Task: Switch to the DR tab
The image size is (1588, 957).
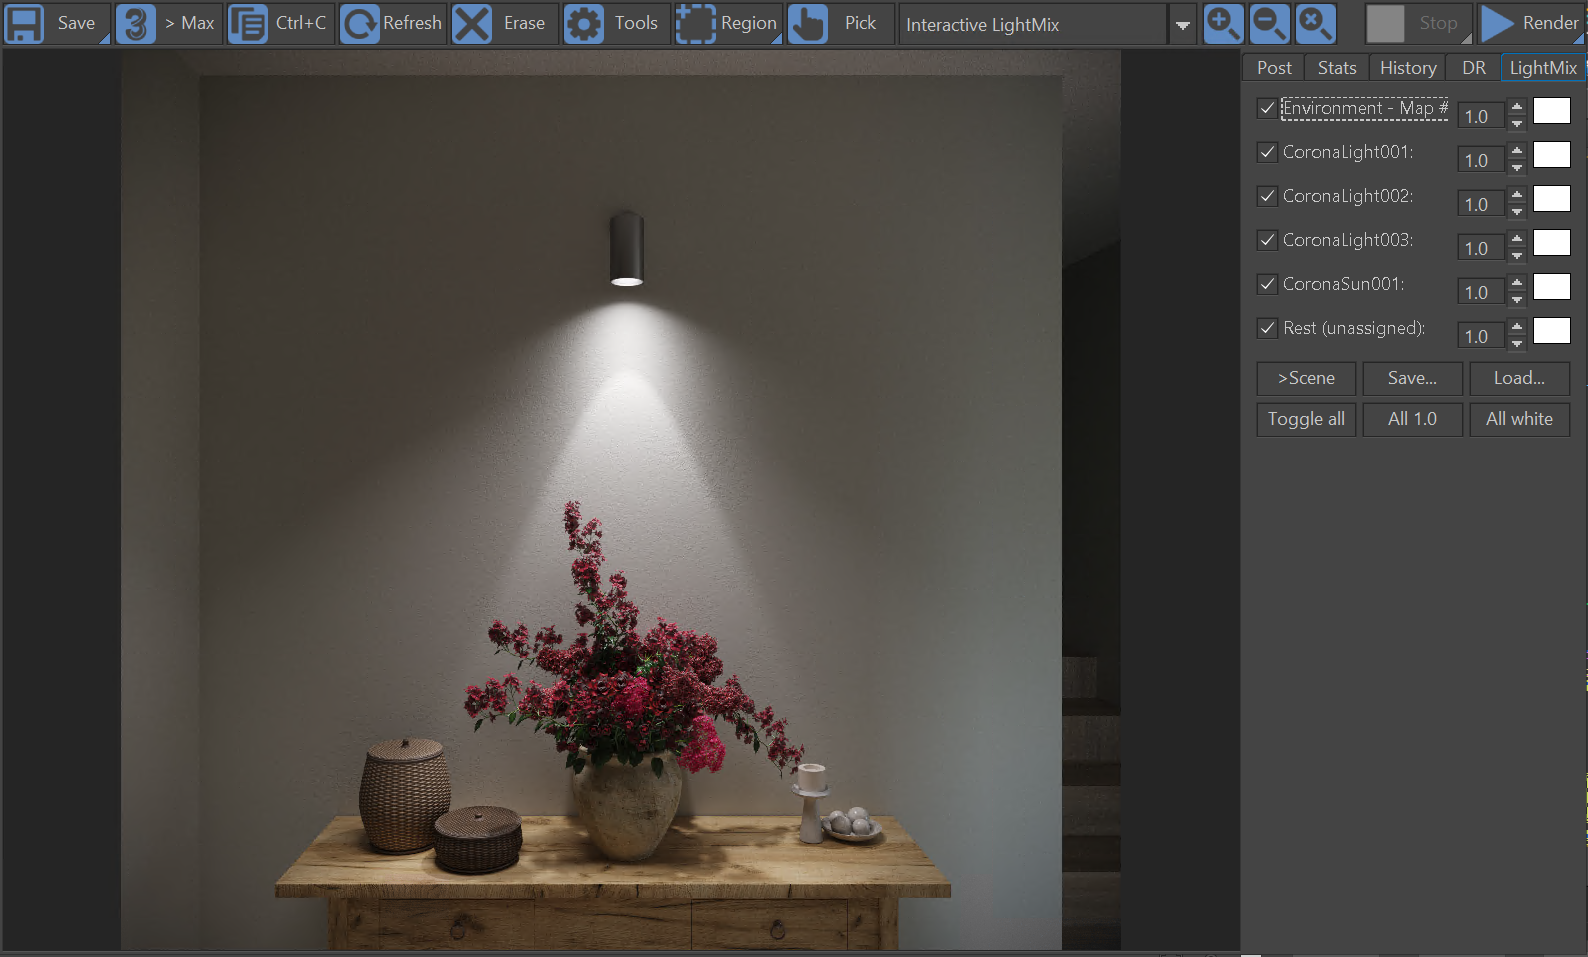Action: (x=1474, y=68)
